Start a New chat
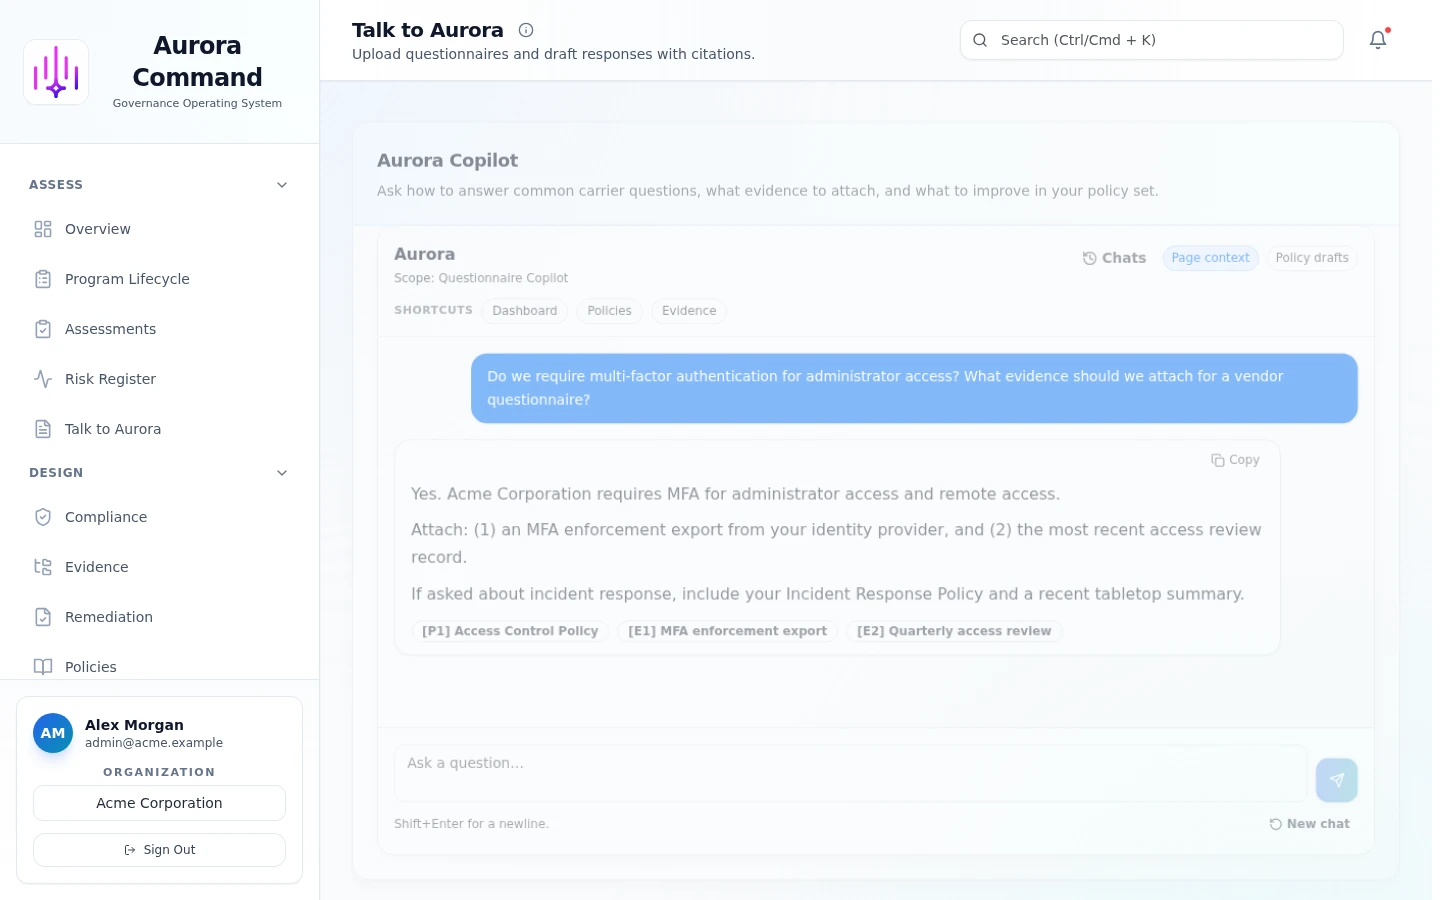Viewport: 1440px width, 900px height. [1309, 824]
